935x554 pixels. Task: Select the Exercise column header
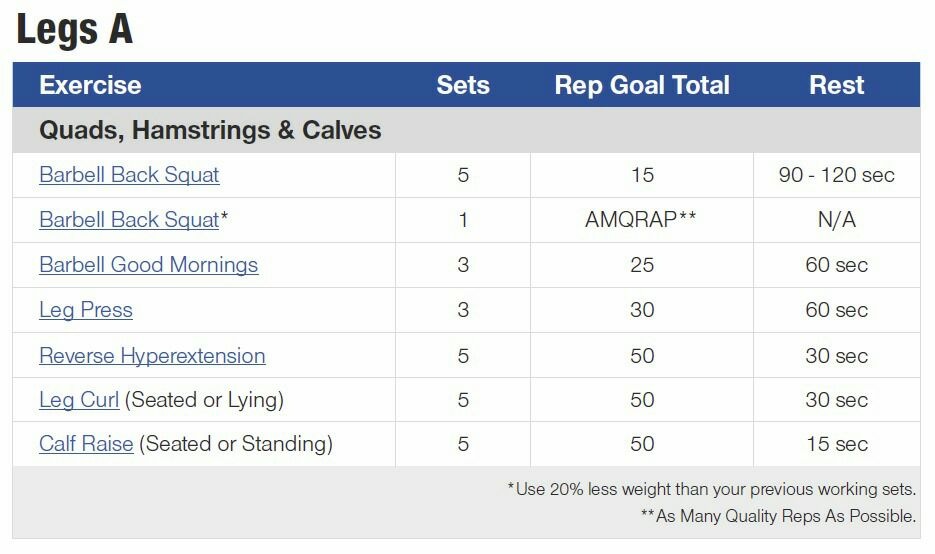point(90,85)
